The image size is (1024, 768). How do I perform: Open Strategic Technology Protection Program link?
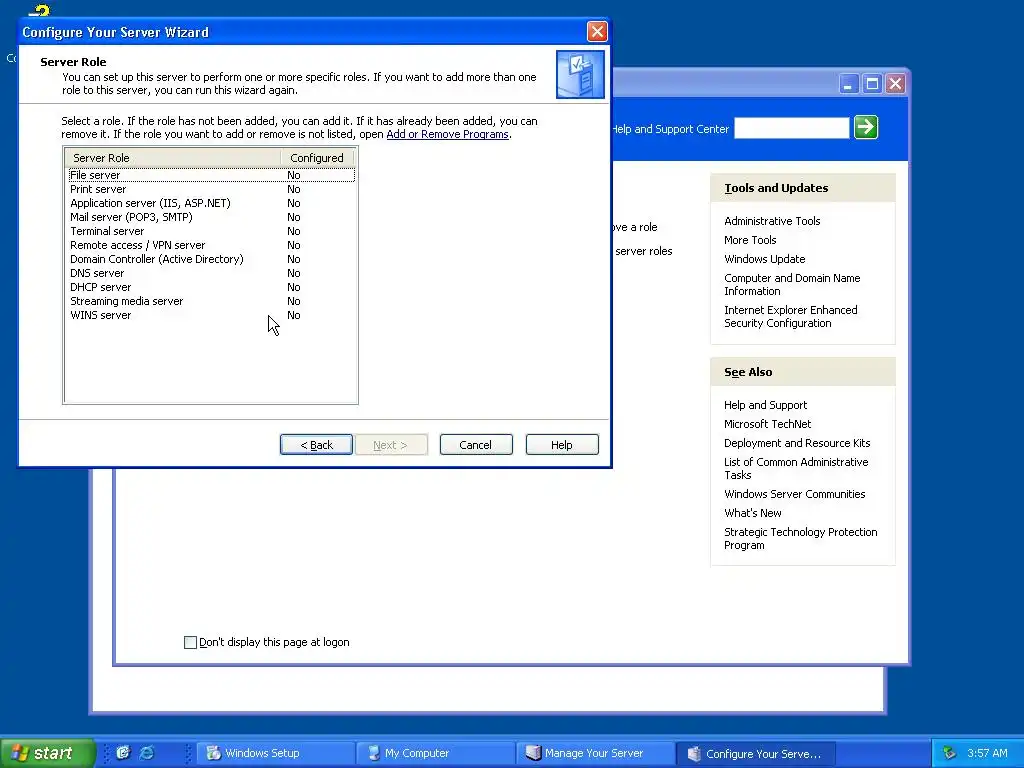tap(801, 539)
